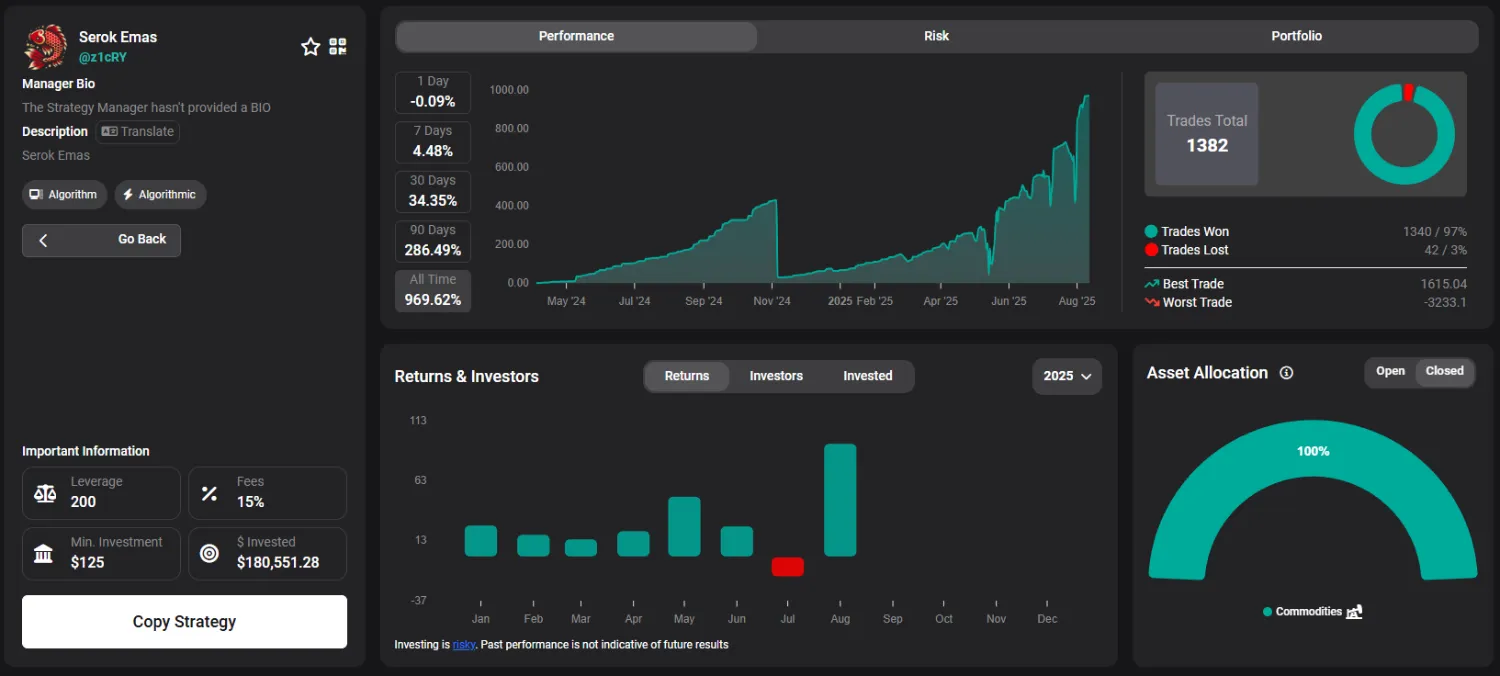Image resolution: width=1500 pixels, height=676 pixels.
Task: Click the favorite star icon
Action: point(311,47)
